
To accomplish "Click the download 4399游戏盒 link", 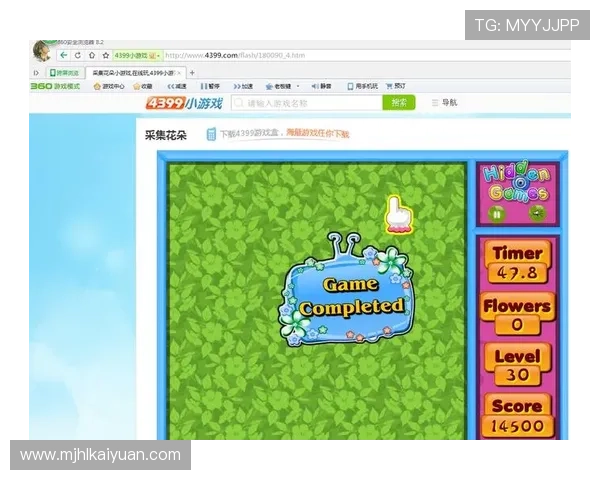I will point(278,134).
